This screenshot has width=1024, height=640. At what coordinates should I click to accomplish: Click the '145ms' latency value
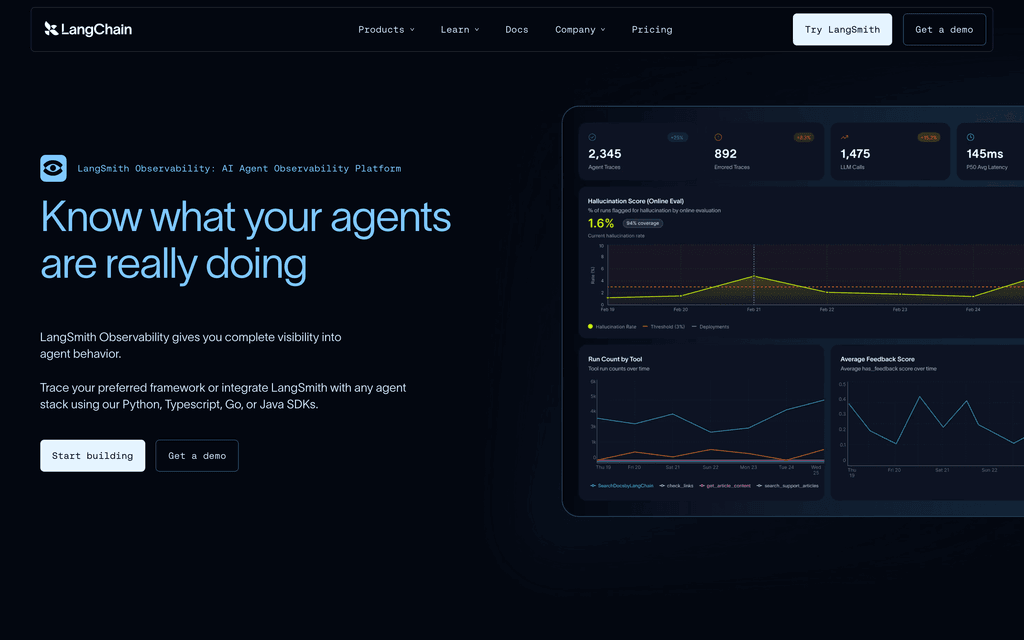(985, 154)
